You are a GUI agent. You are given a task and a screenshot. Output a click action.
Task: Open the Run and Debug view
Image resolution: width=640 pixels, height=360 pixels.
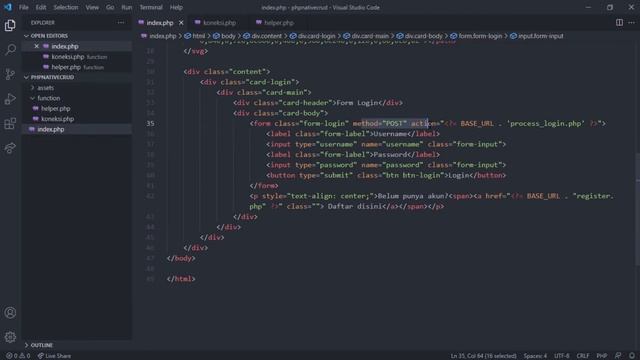click(x=10, y=99)
